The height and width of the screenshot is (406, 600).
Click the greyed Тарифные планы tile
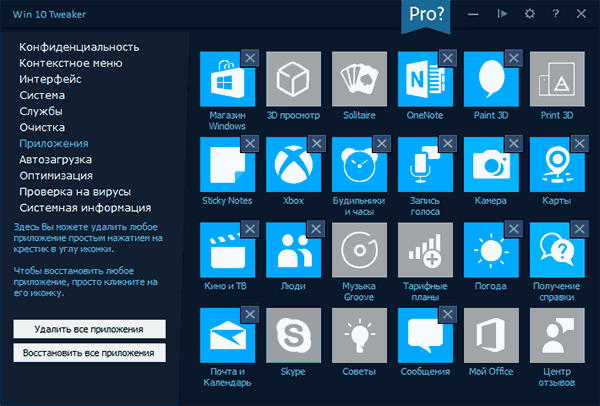click(425, 250)
